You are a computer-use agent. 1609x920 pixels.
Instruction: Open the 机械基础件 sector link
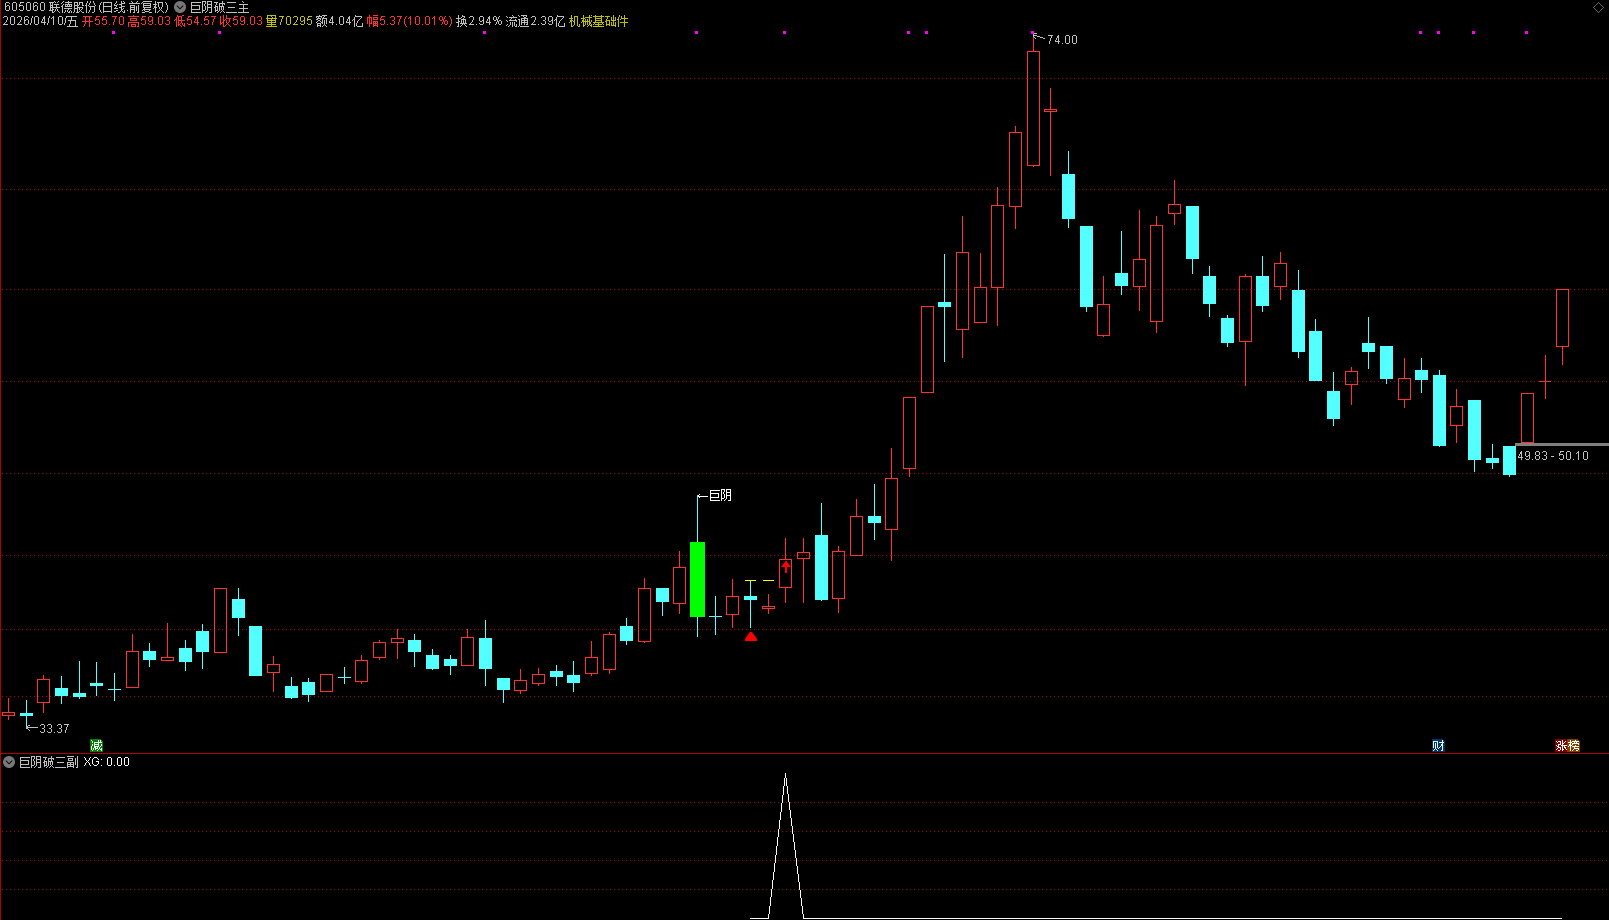pyautogui.click(x=598, y=21)
